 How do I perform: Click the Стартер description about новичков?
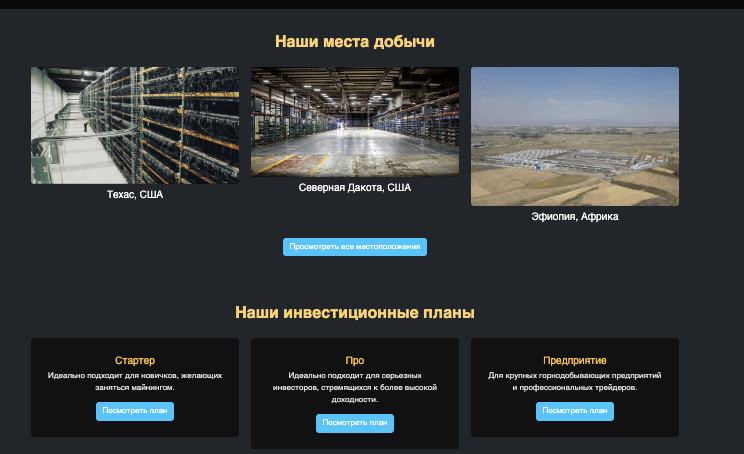click(135, 381)
